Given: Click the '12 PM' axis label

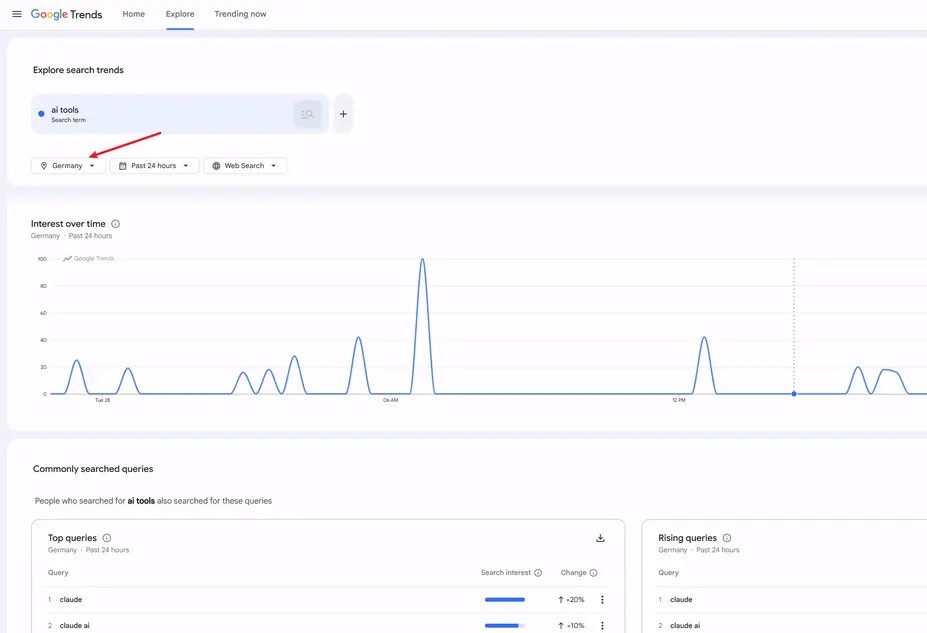Looking at the screenshot, I should click(x=679, y=400).
